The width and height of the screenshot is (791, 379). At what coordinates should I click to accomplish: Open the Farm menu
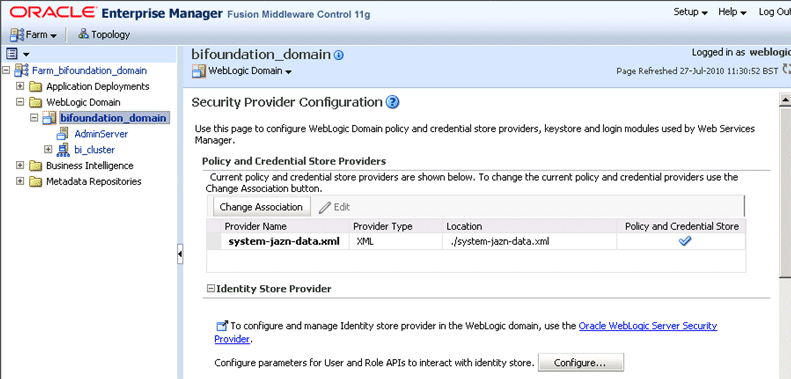(x=34, y=35)
